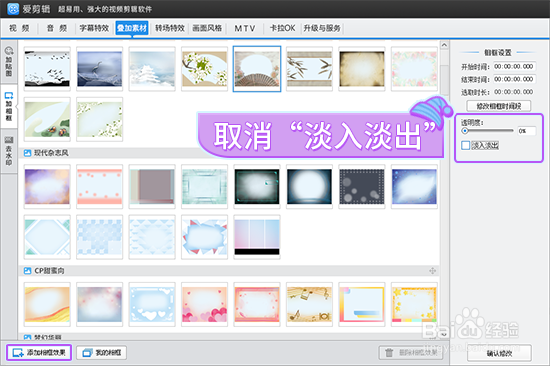Click the 开始时间 time field
Viewport: 550px width, 366px height.
tap(514, 66)
